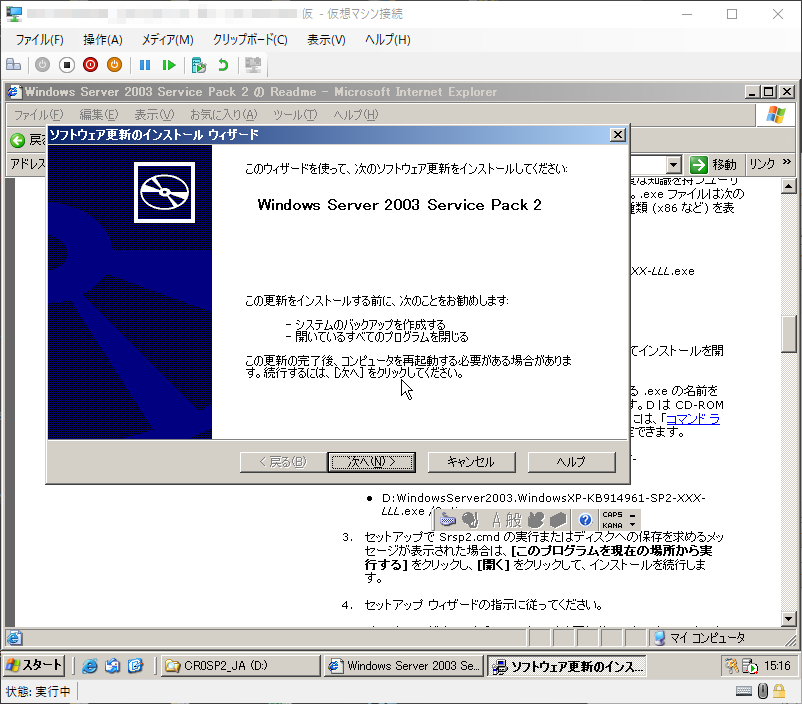This screenshot has height=704, width=802.
Task: Click IE title bar page icon
Action: tap(14, 92)
